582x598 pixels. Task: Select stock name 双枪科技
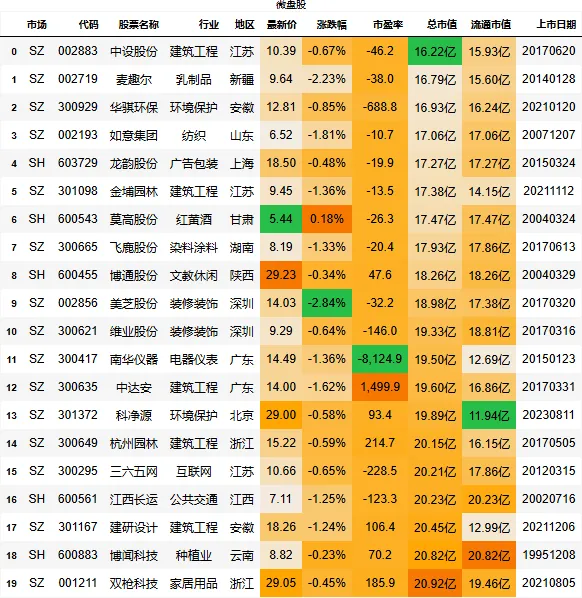[134, 584]
